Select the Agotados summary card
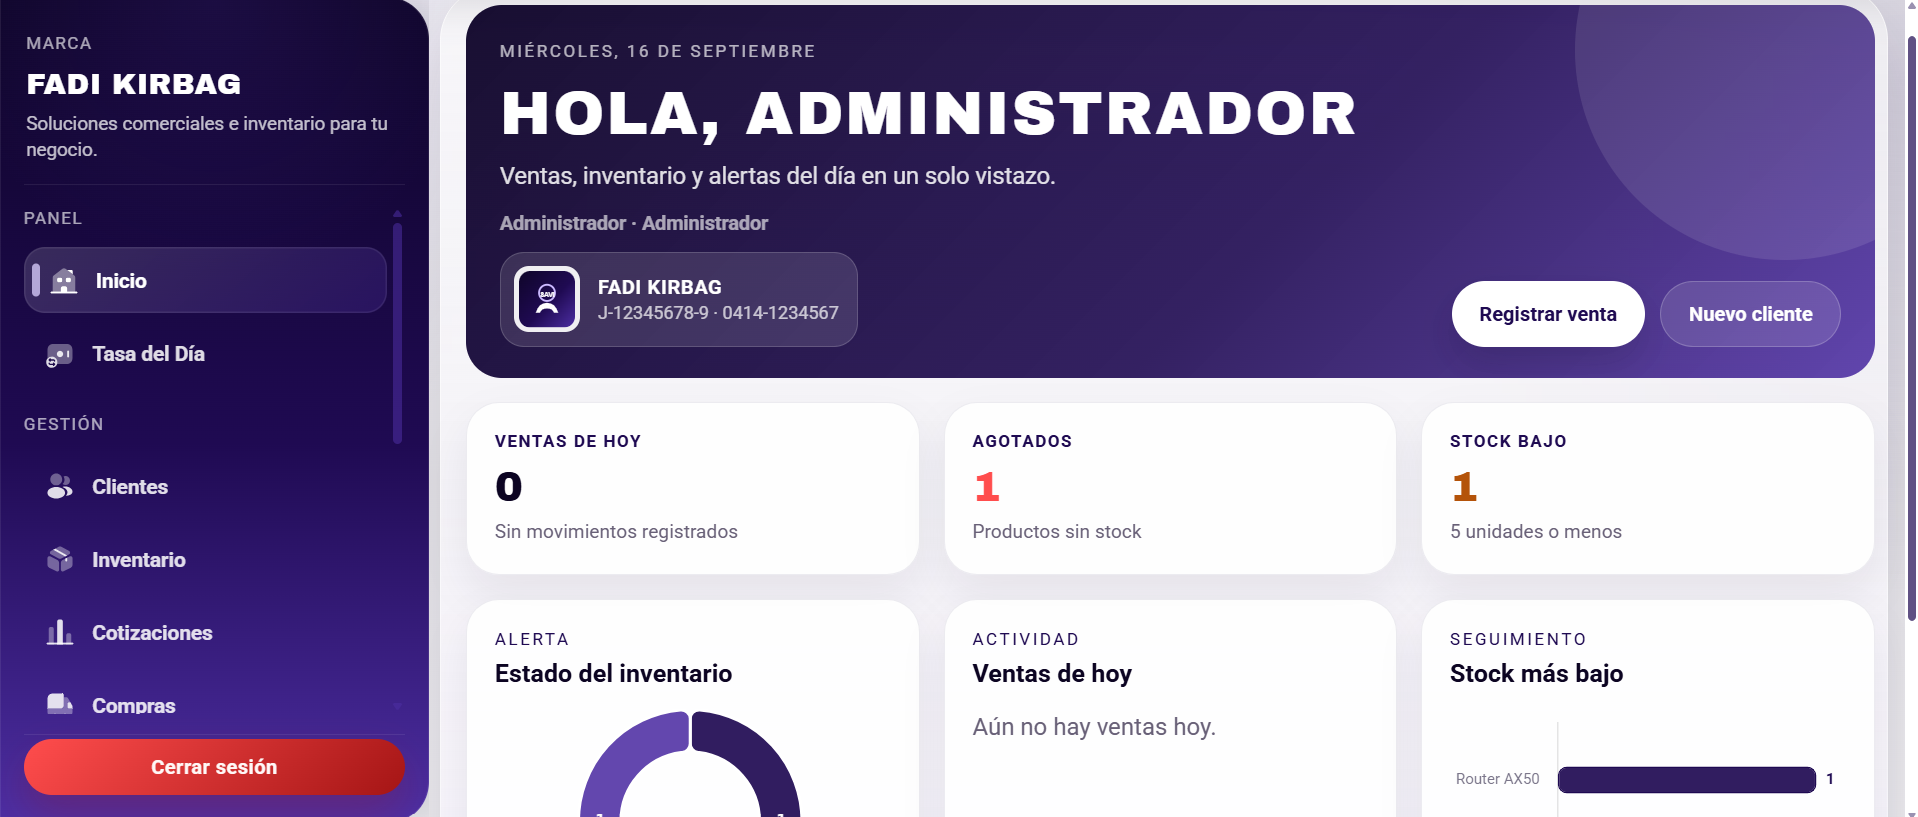This screenshot has height=817, width=1918. [x=1170, y=489]
